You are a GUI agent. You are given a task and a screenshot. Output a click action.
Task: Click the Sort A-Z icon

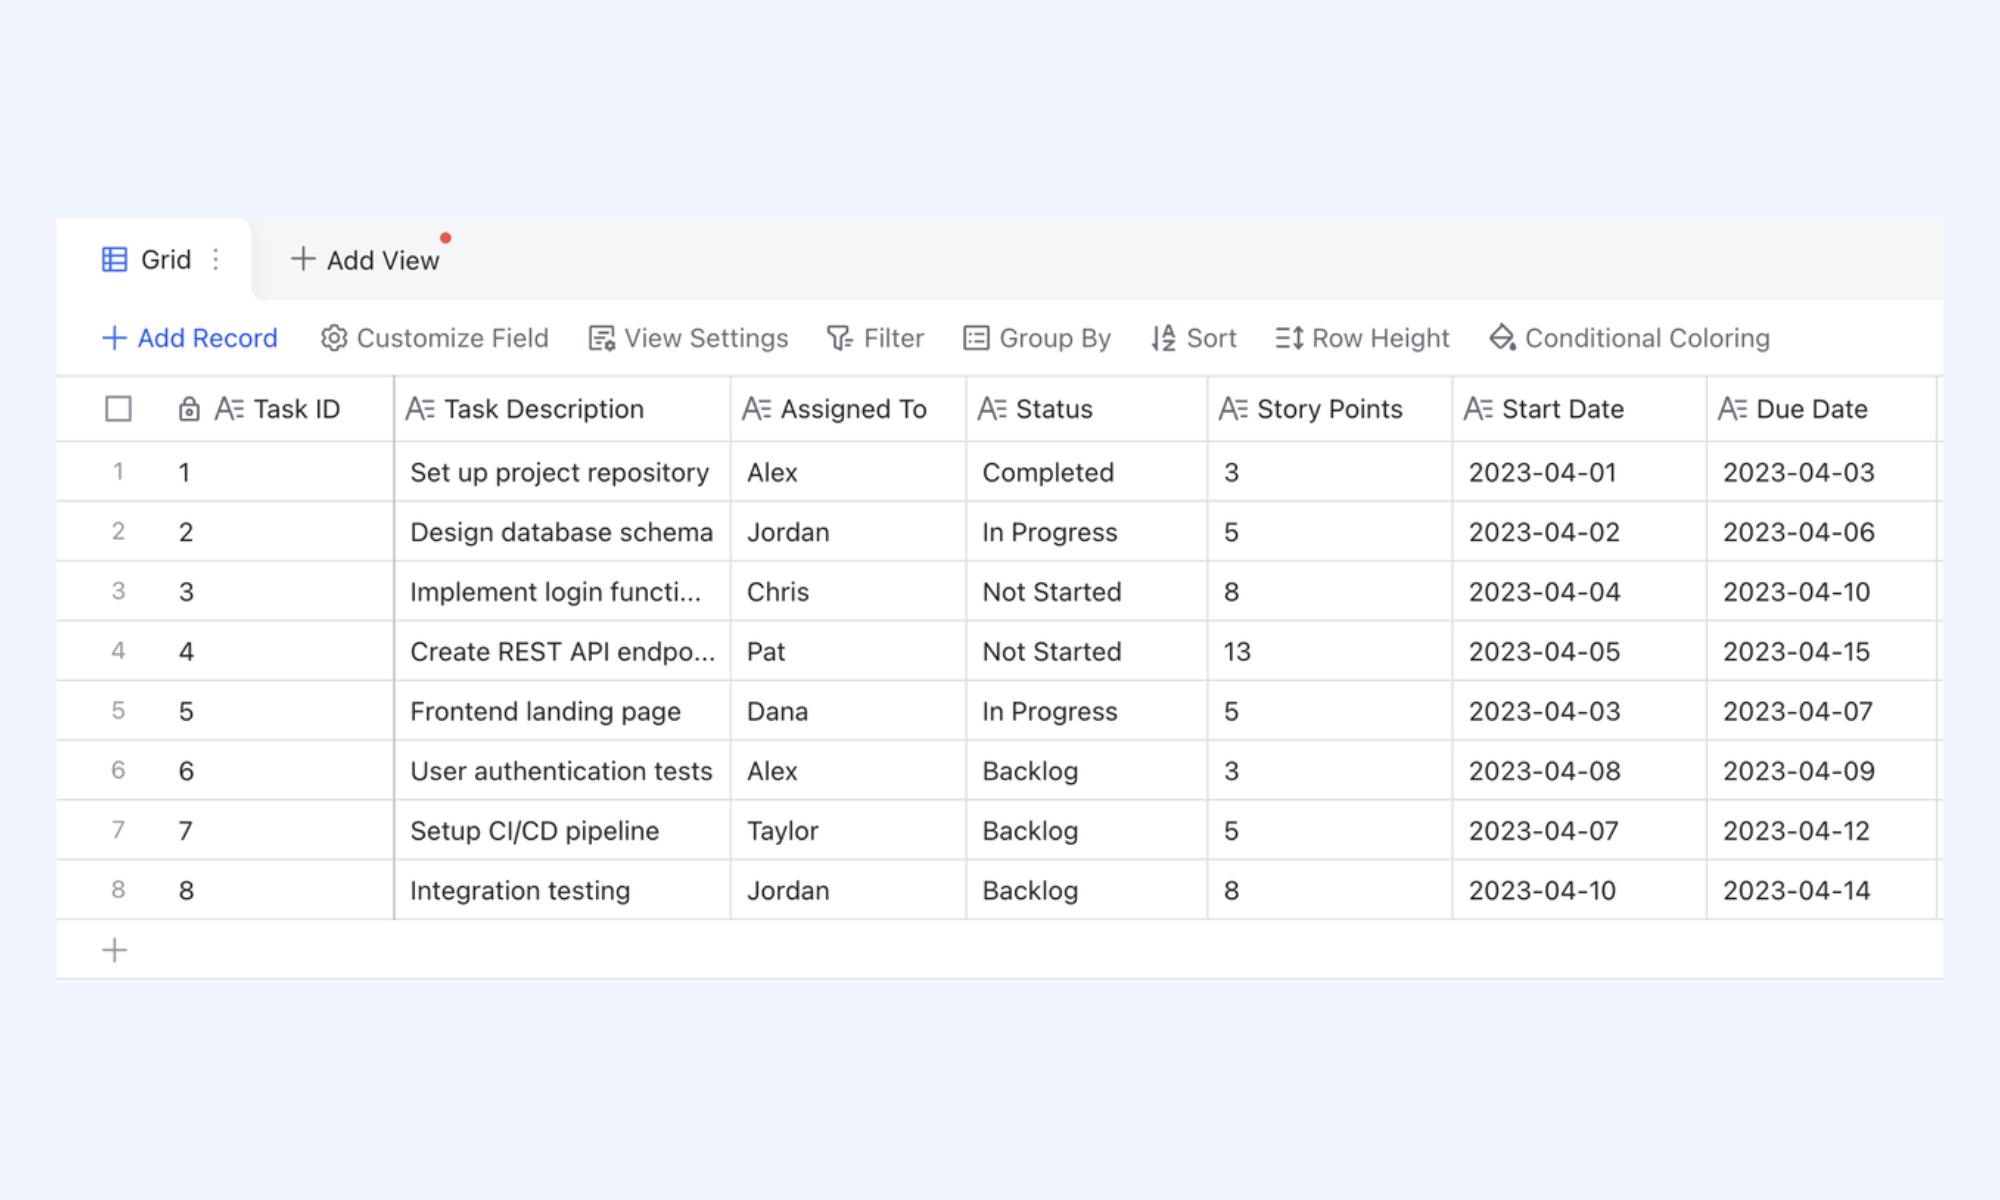1163,338
